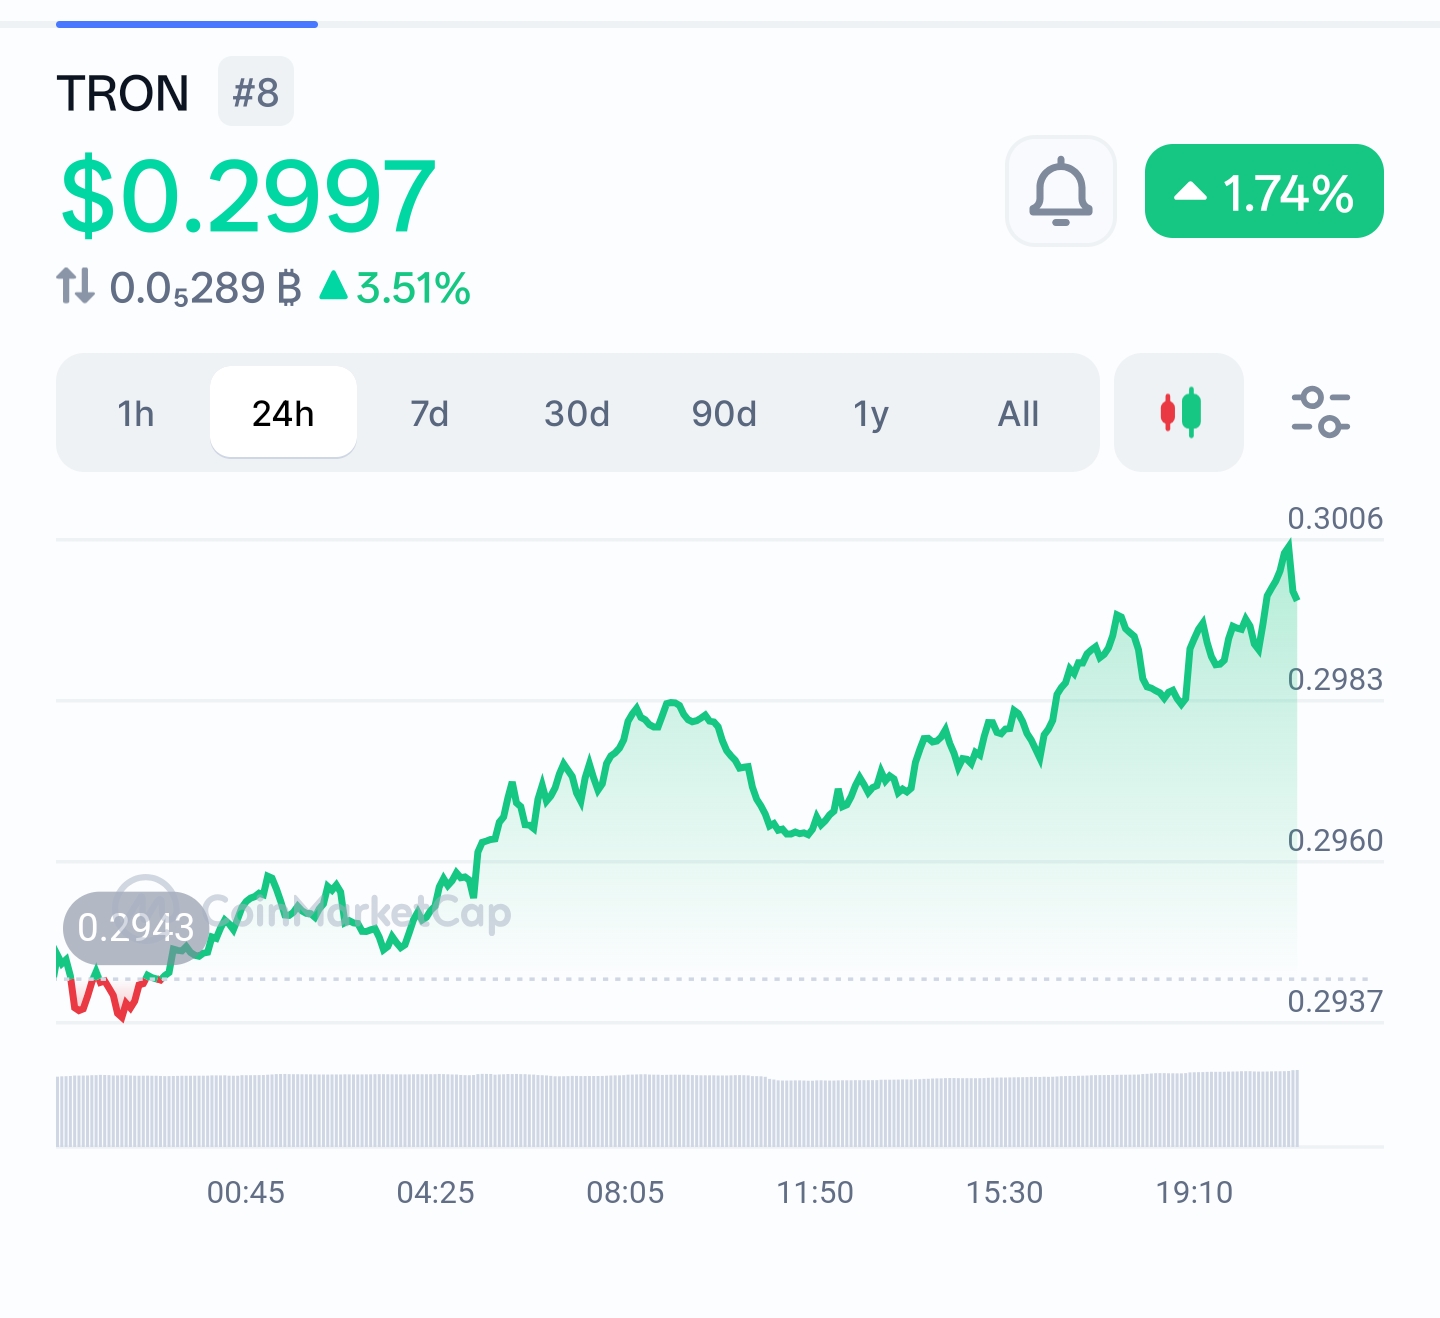This screenshot has height=1318, width=1440.
Task: Display the All time chart
Action: click(x=1018, y=413)
